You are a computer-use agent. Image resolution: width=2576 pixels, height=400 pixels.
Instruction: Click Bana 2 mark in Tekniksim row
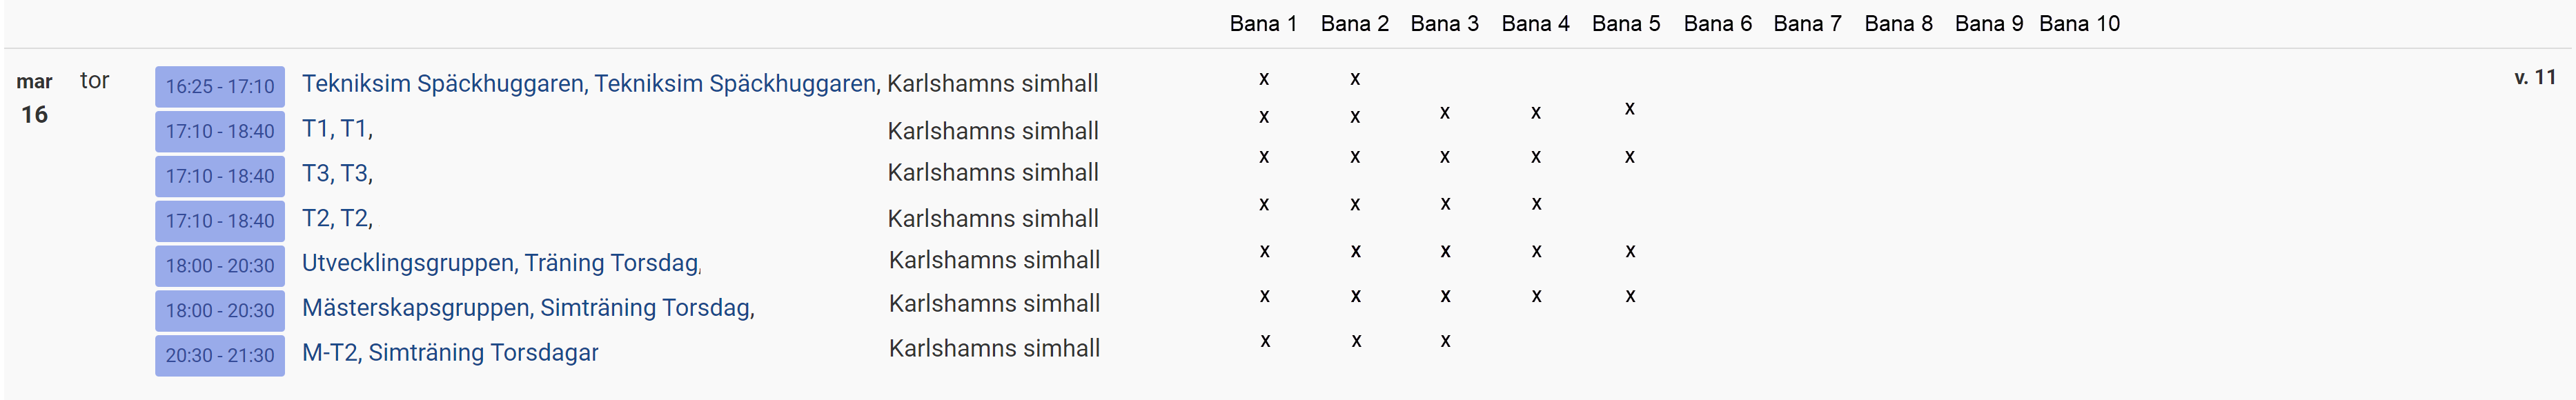click(1355, 78)
